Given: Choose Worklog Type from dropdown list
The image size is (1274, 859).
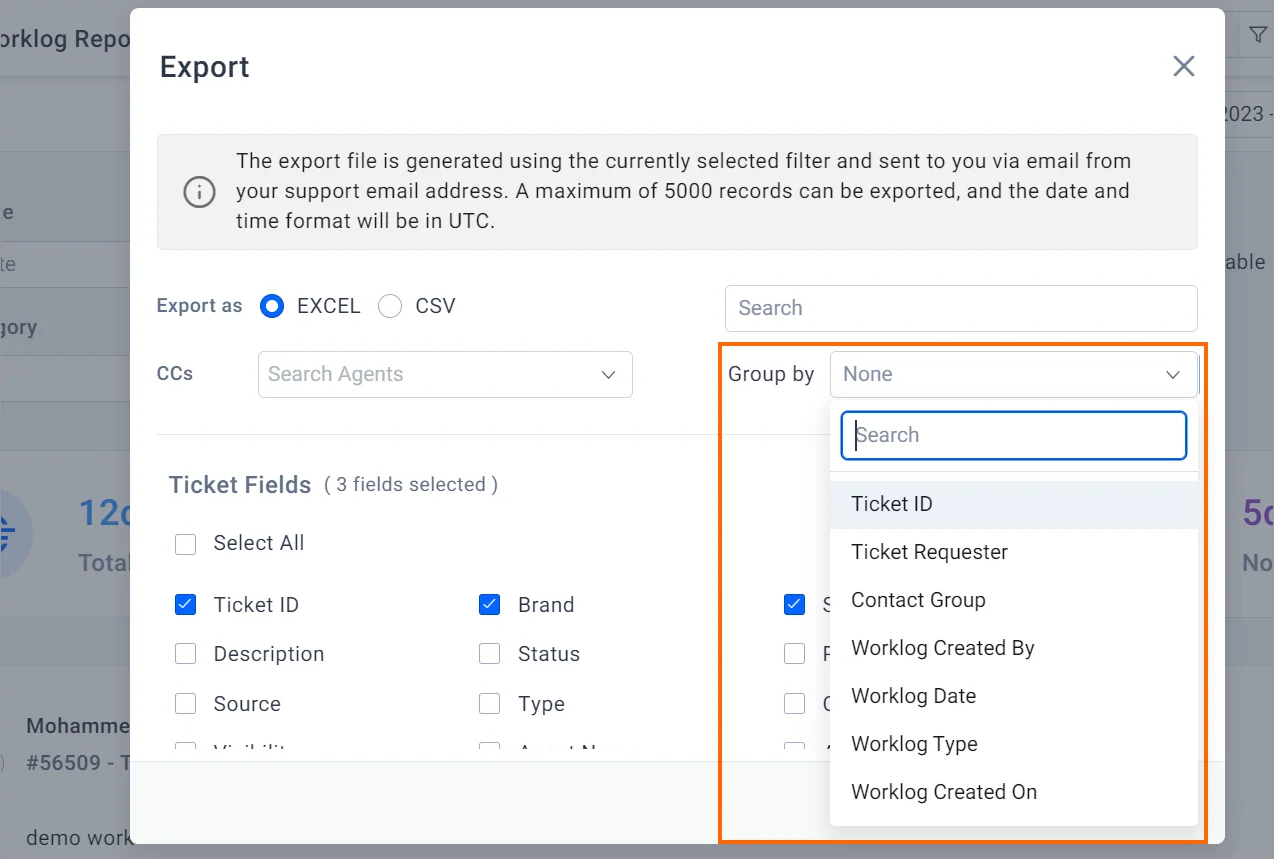Looking at the screenshot, I should (914, 744).
